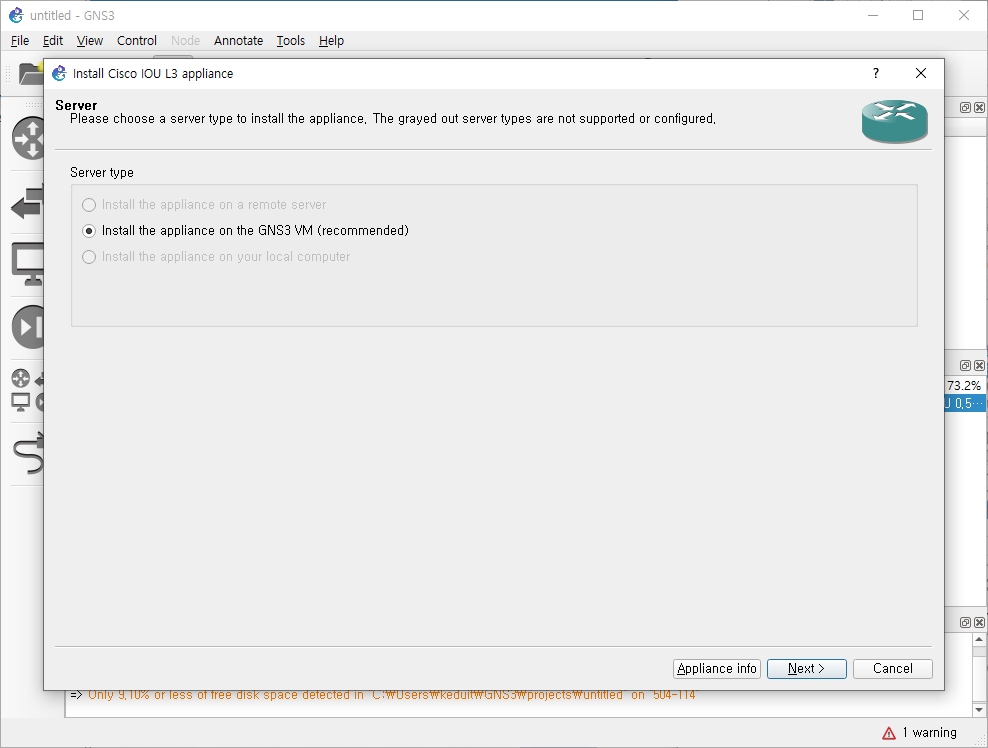The height and width of the screenshot is (748, 988).
Task: Open Appliance info
Action: [716, 669]
